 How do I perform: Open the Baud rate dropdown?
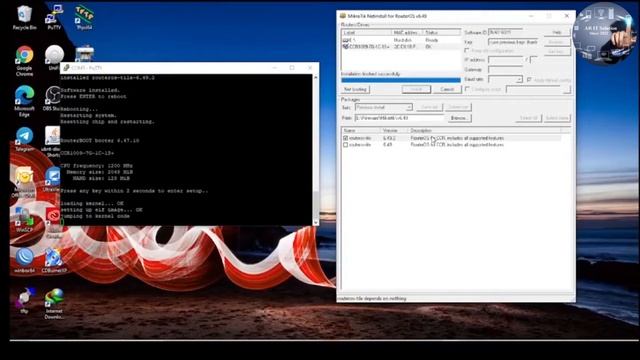pos(519,79)
